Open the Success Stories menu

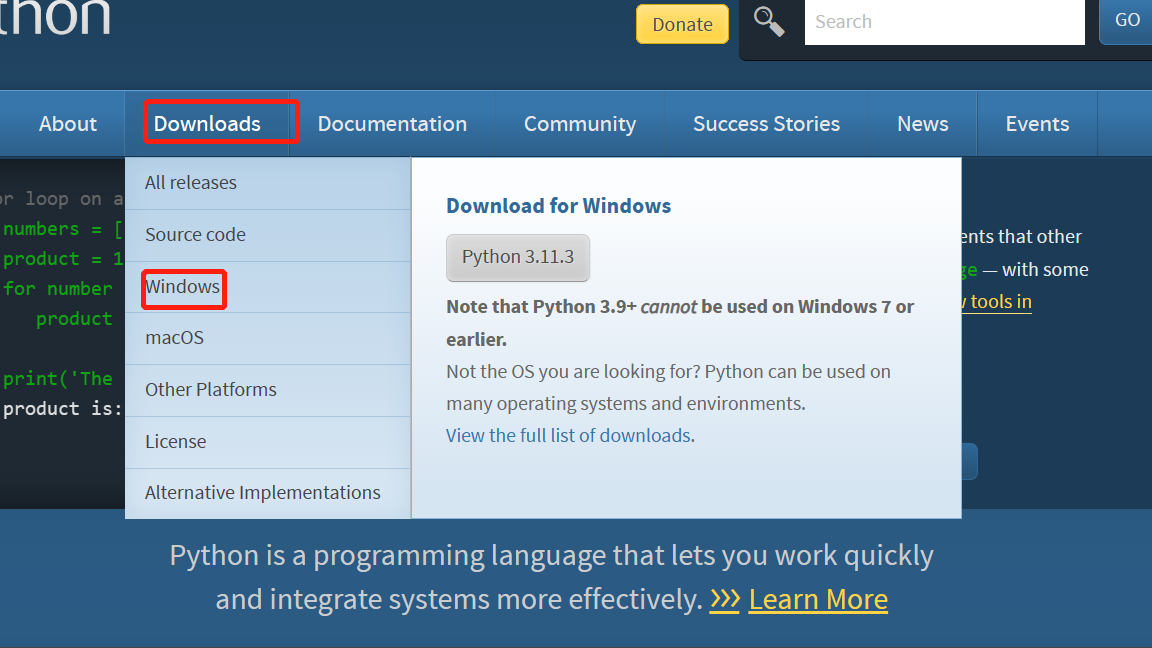[x=766, y=123]
